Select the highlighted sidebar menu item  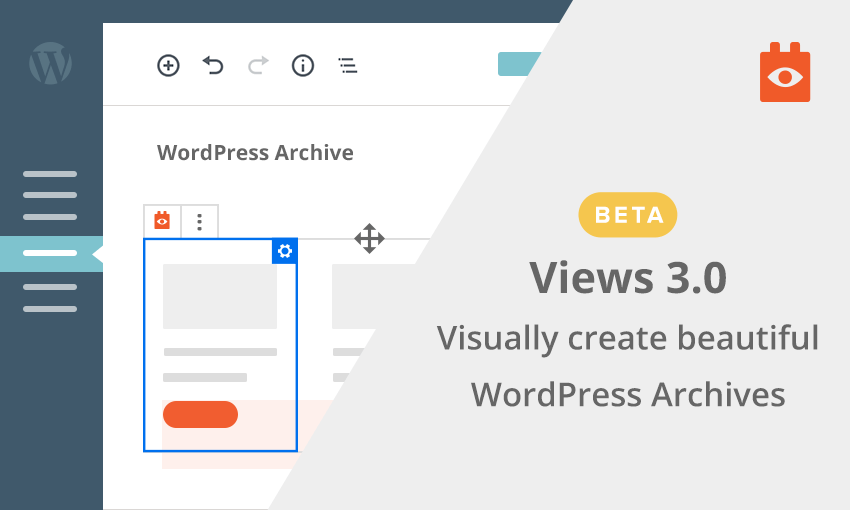point(51,253)
